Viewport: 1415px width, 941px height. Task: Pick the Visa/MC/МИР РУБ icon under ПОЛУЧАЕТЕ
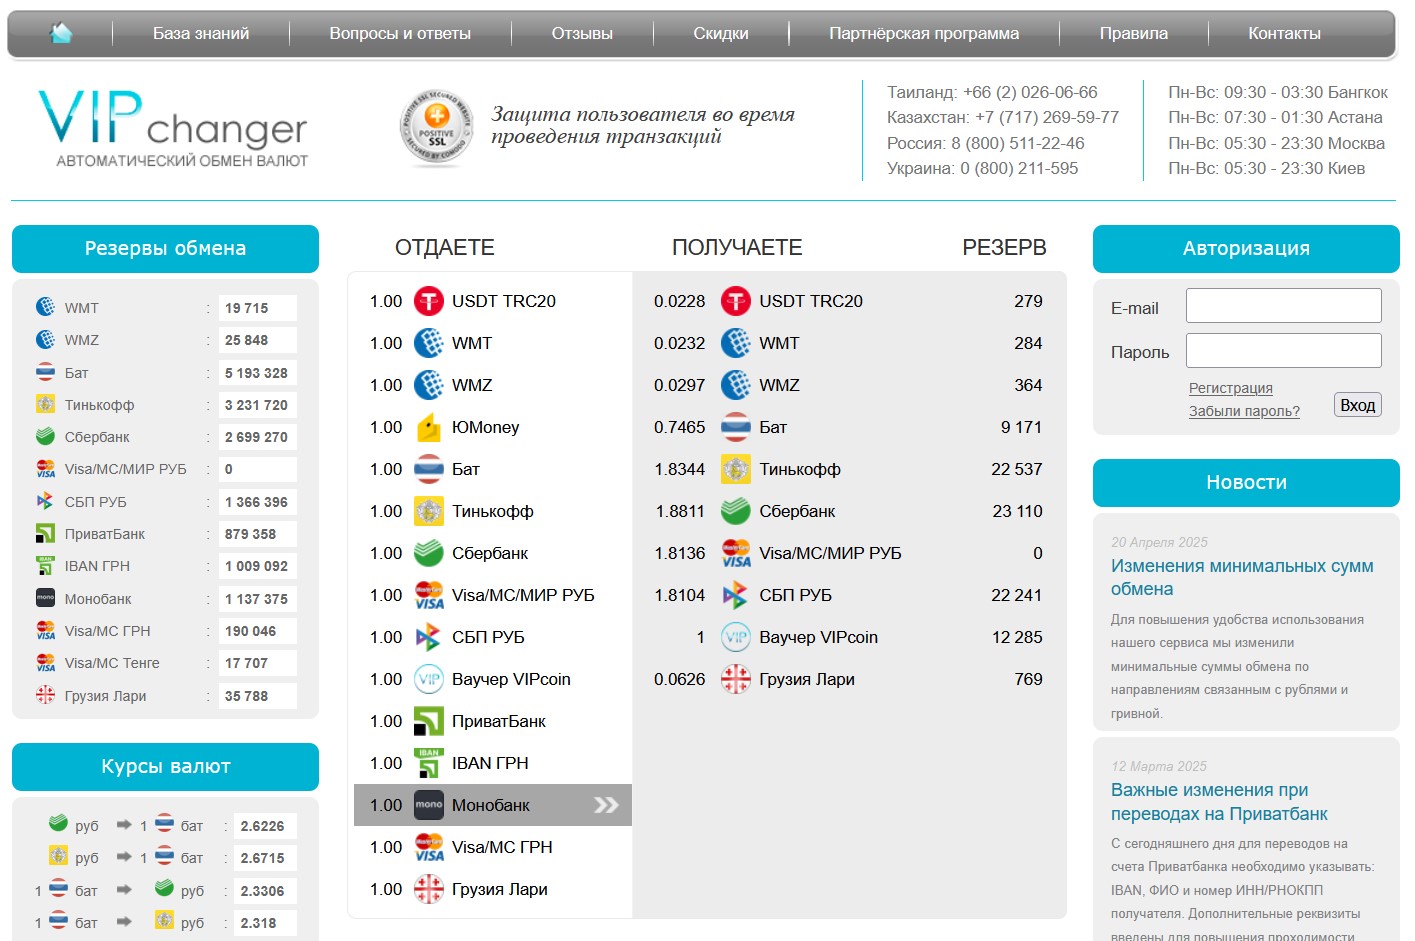[x=736, y=553]
